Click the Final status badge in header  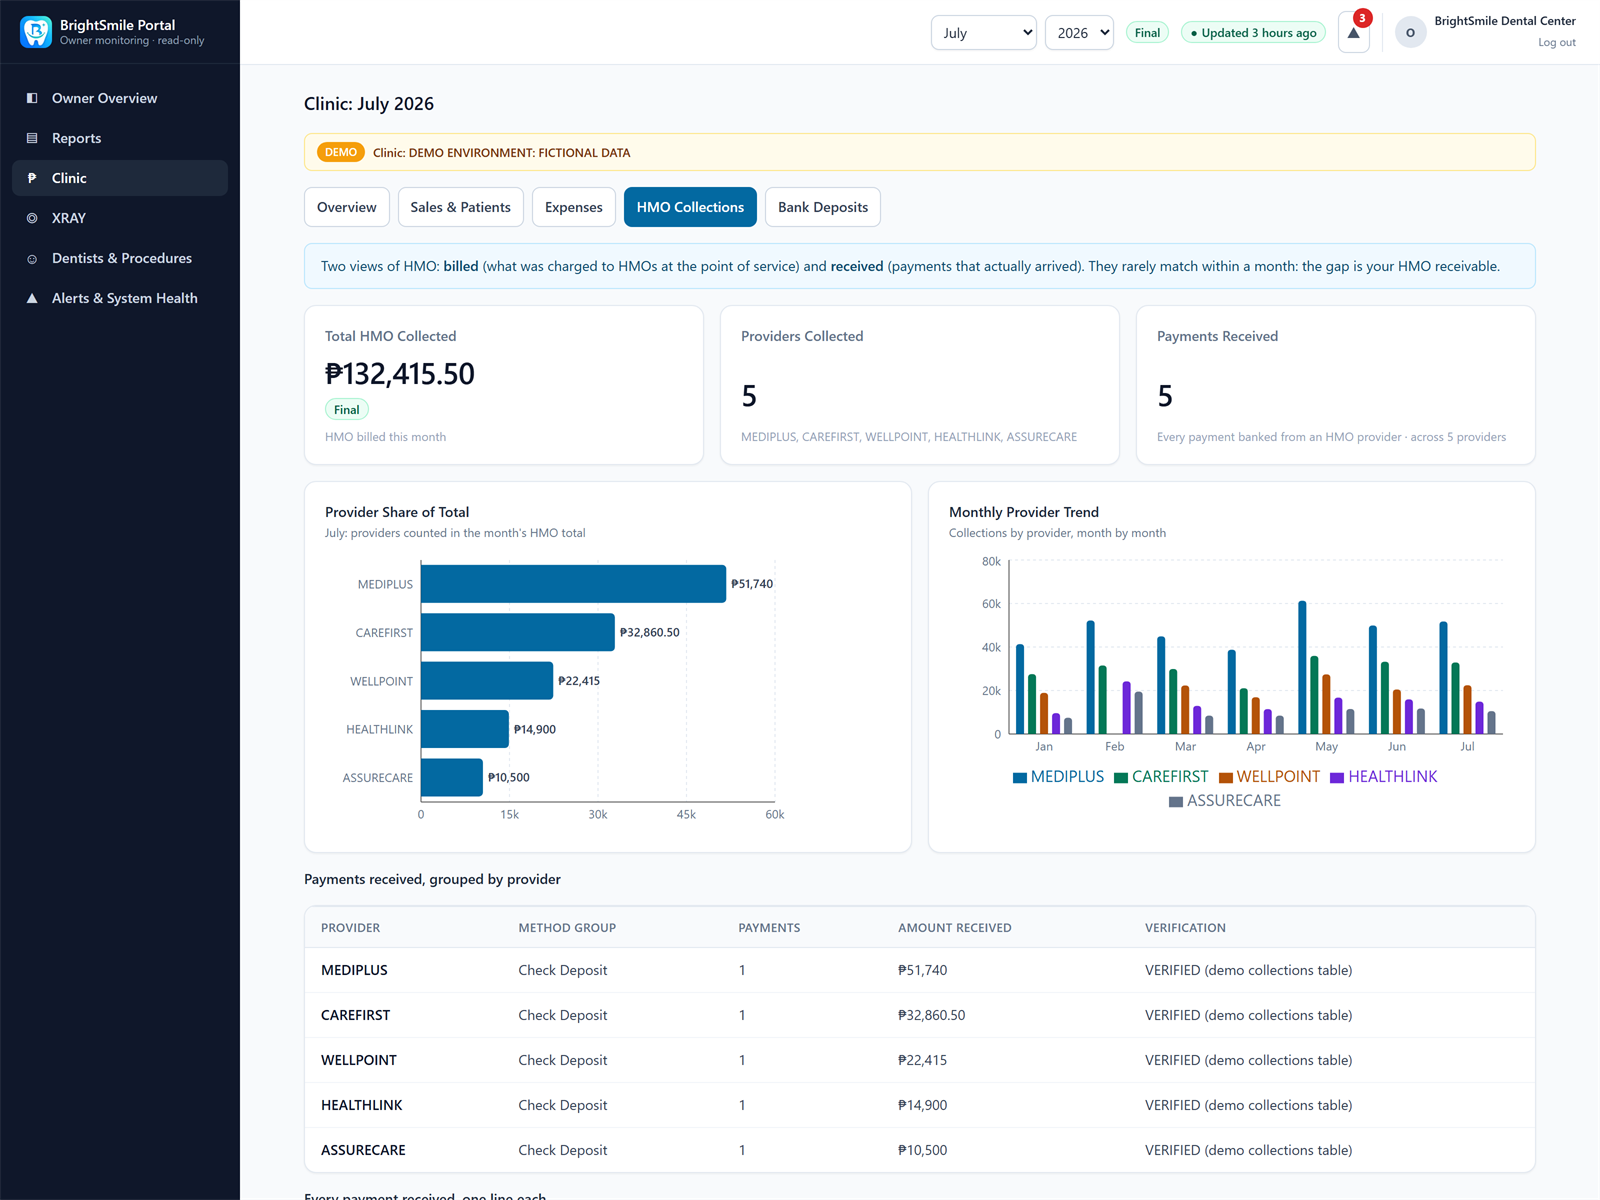(x=1147, y=33)
